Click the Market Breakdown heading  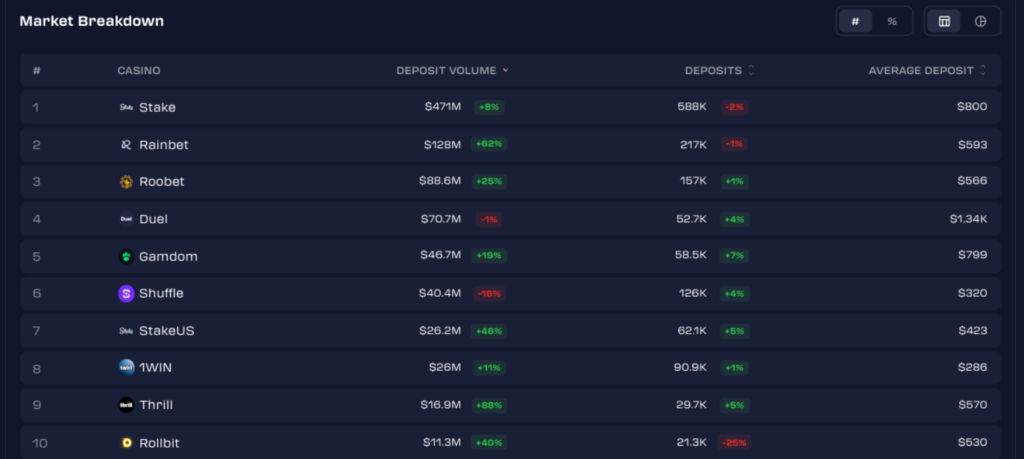(92, 21)
